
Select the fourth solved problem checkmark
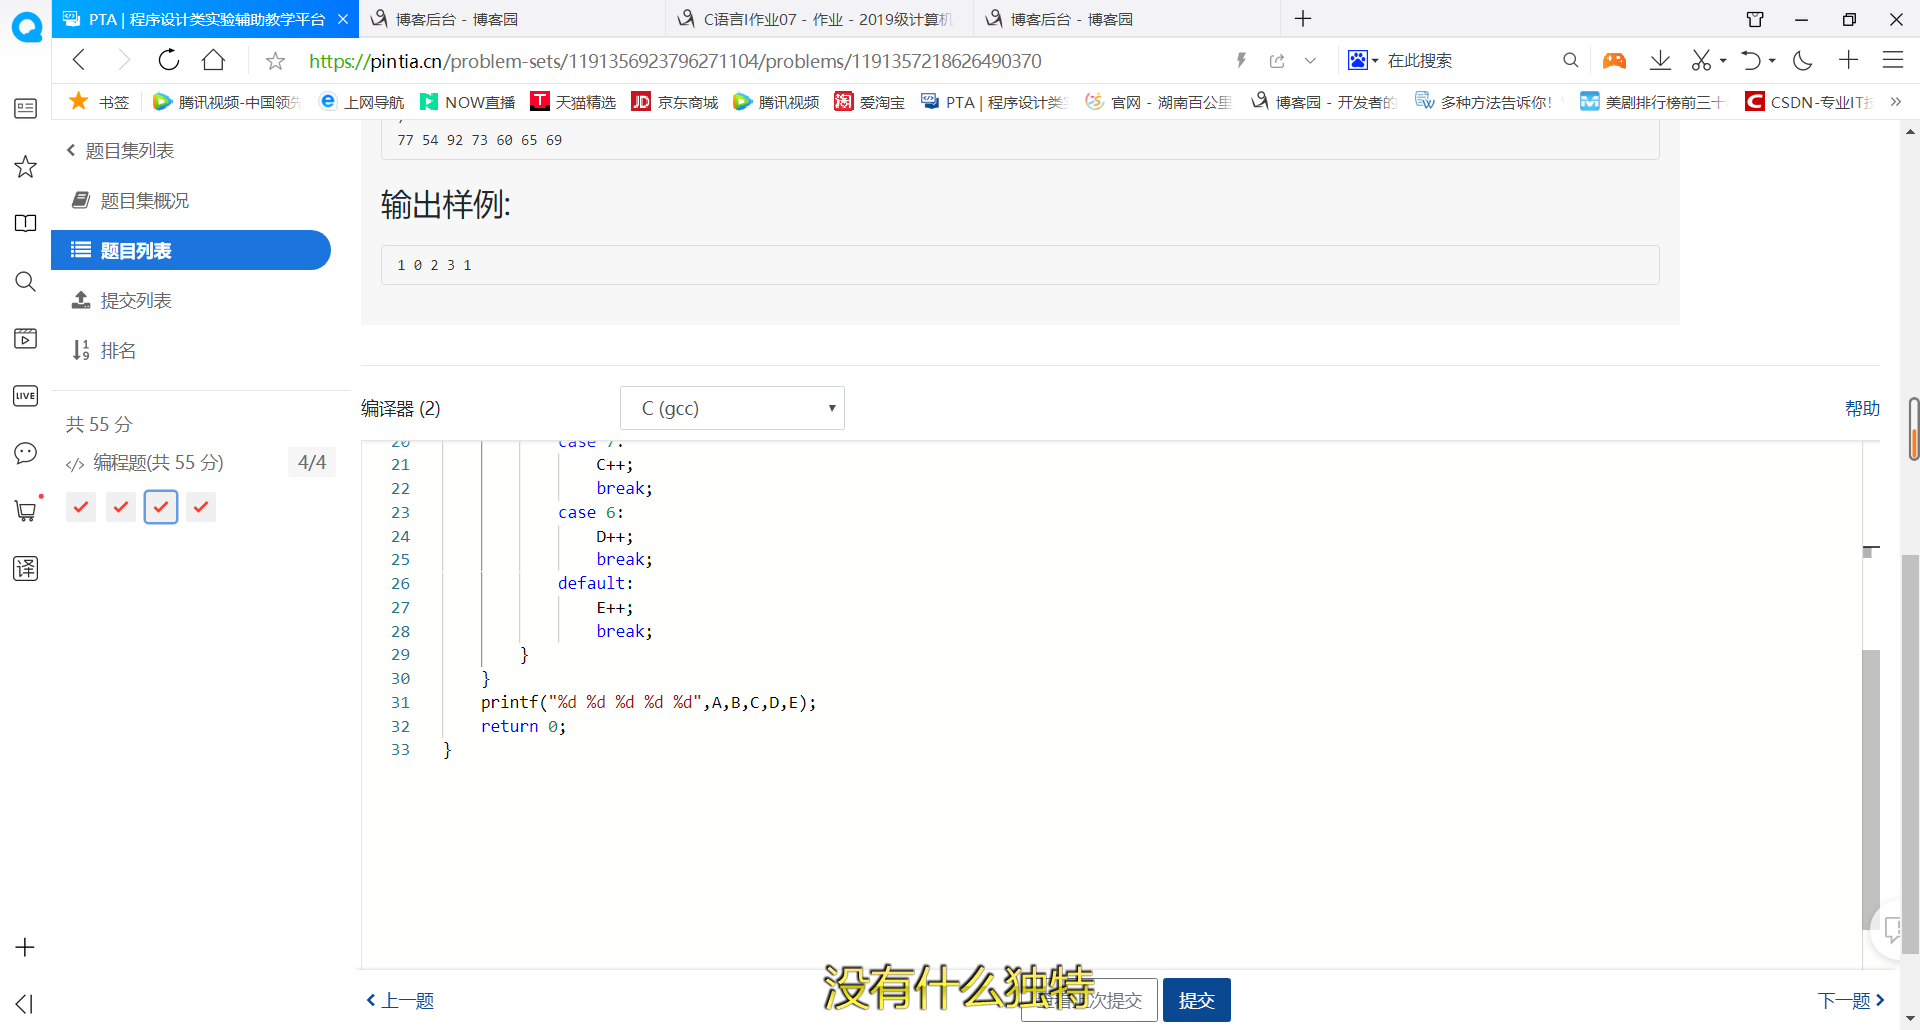(201, 507)
